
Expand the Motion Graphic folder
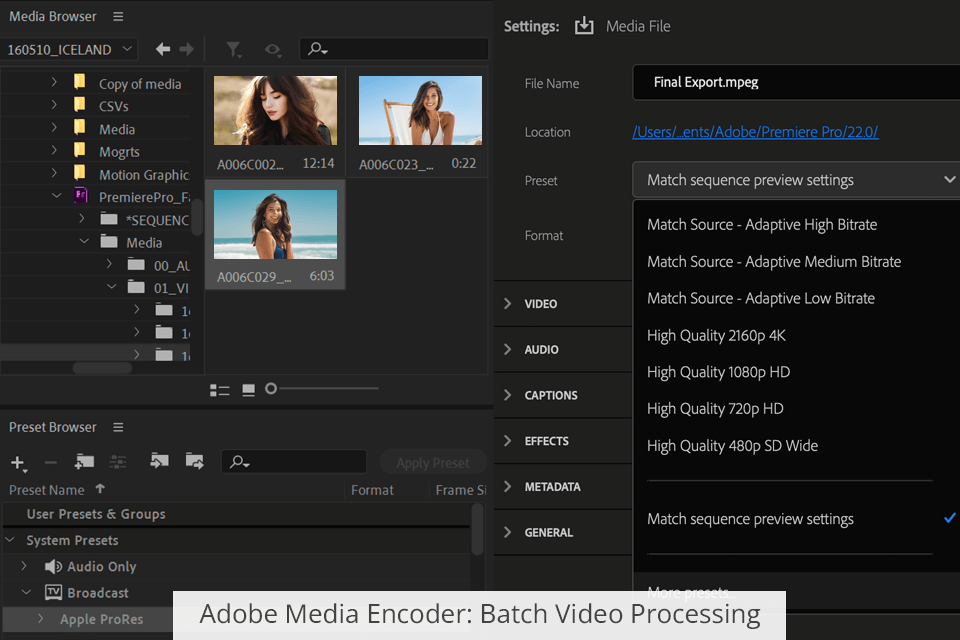pyautogui.click(x=54, y=173)
